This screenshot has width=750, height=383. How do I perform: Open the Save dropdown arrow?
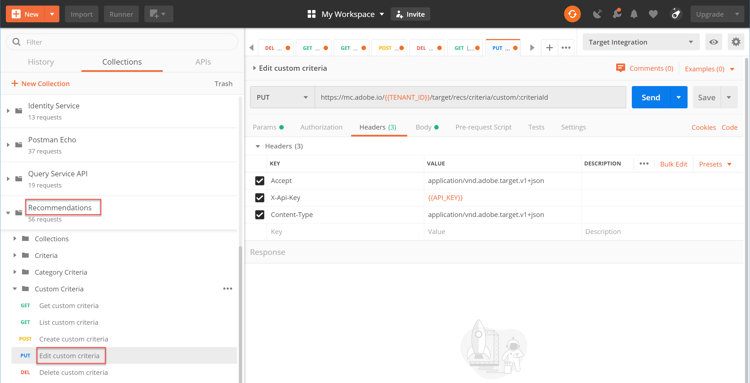[x=728, y=97]
